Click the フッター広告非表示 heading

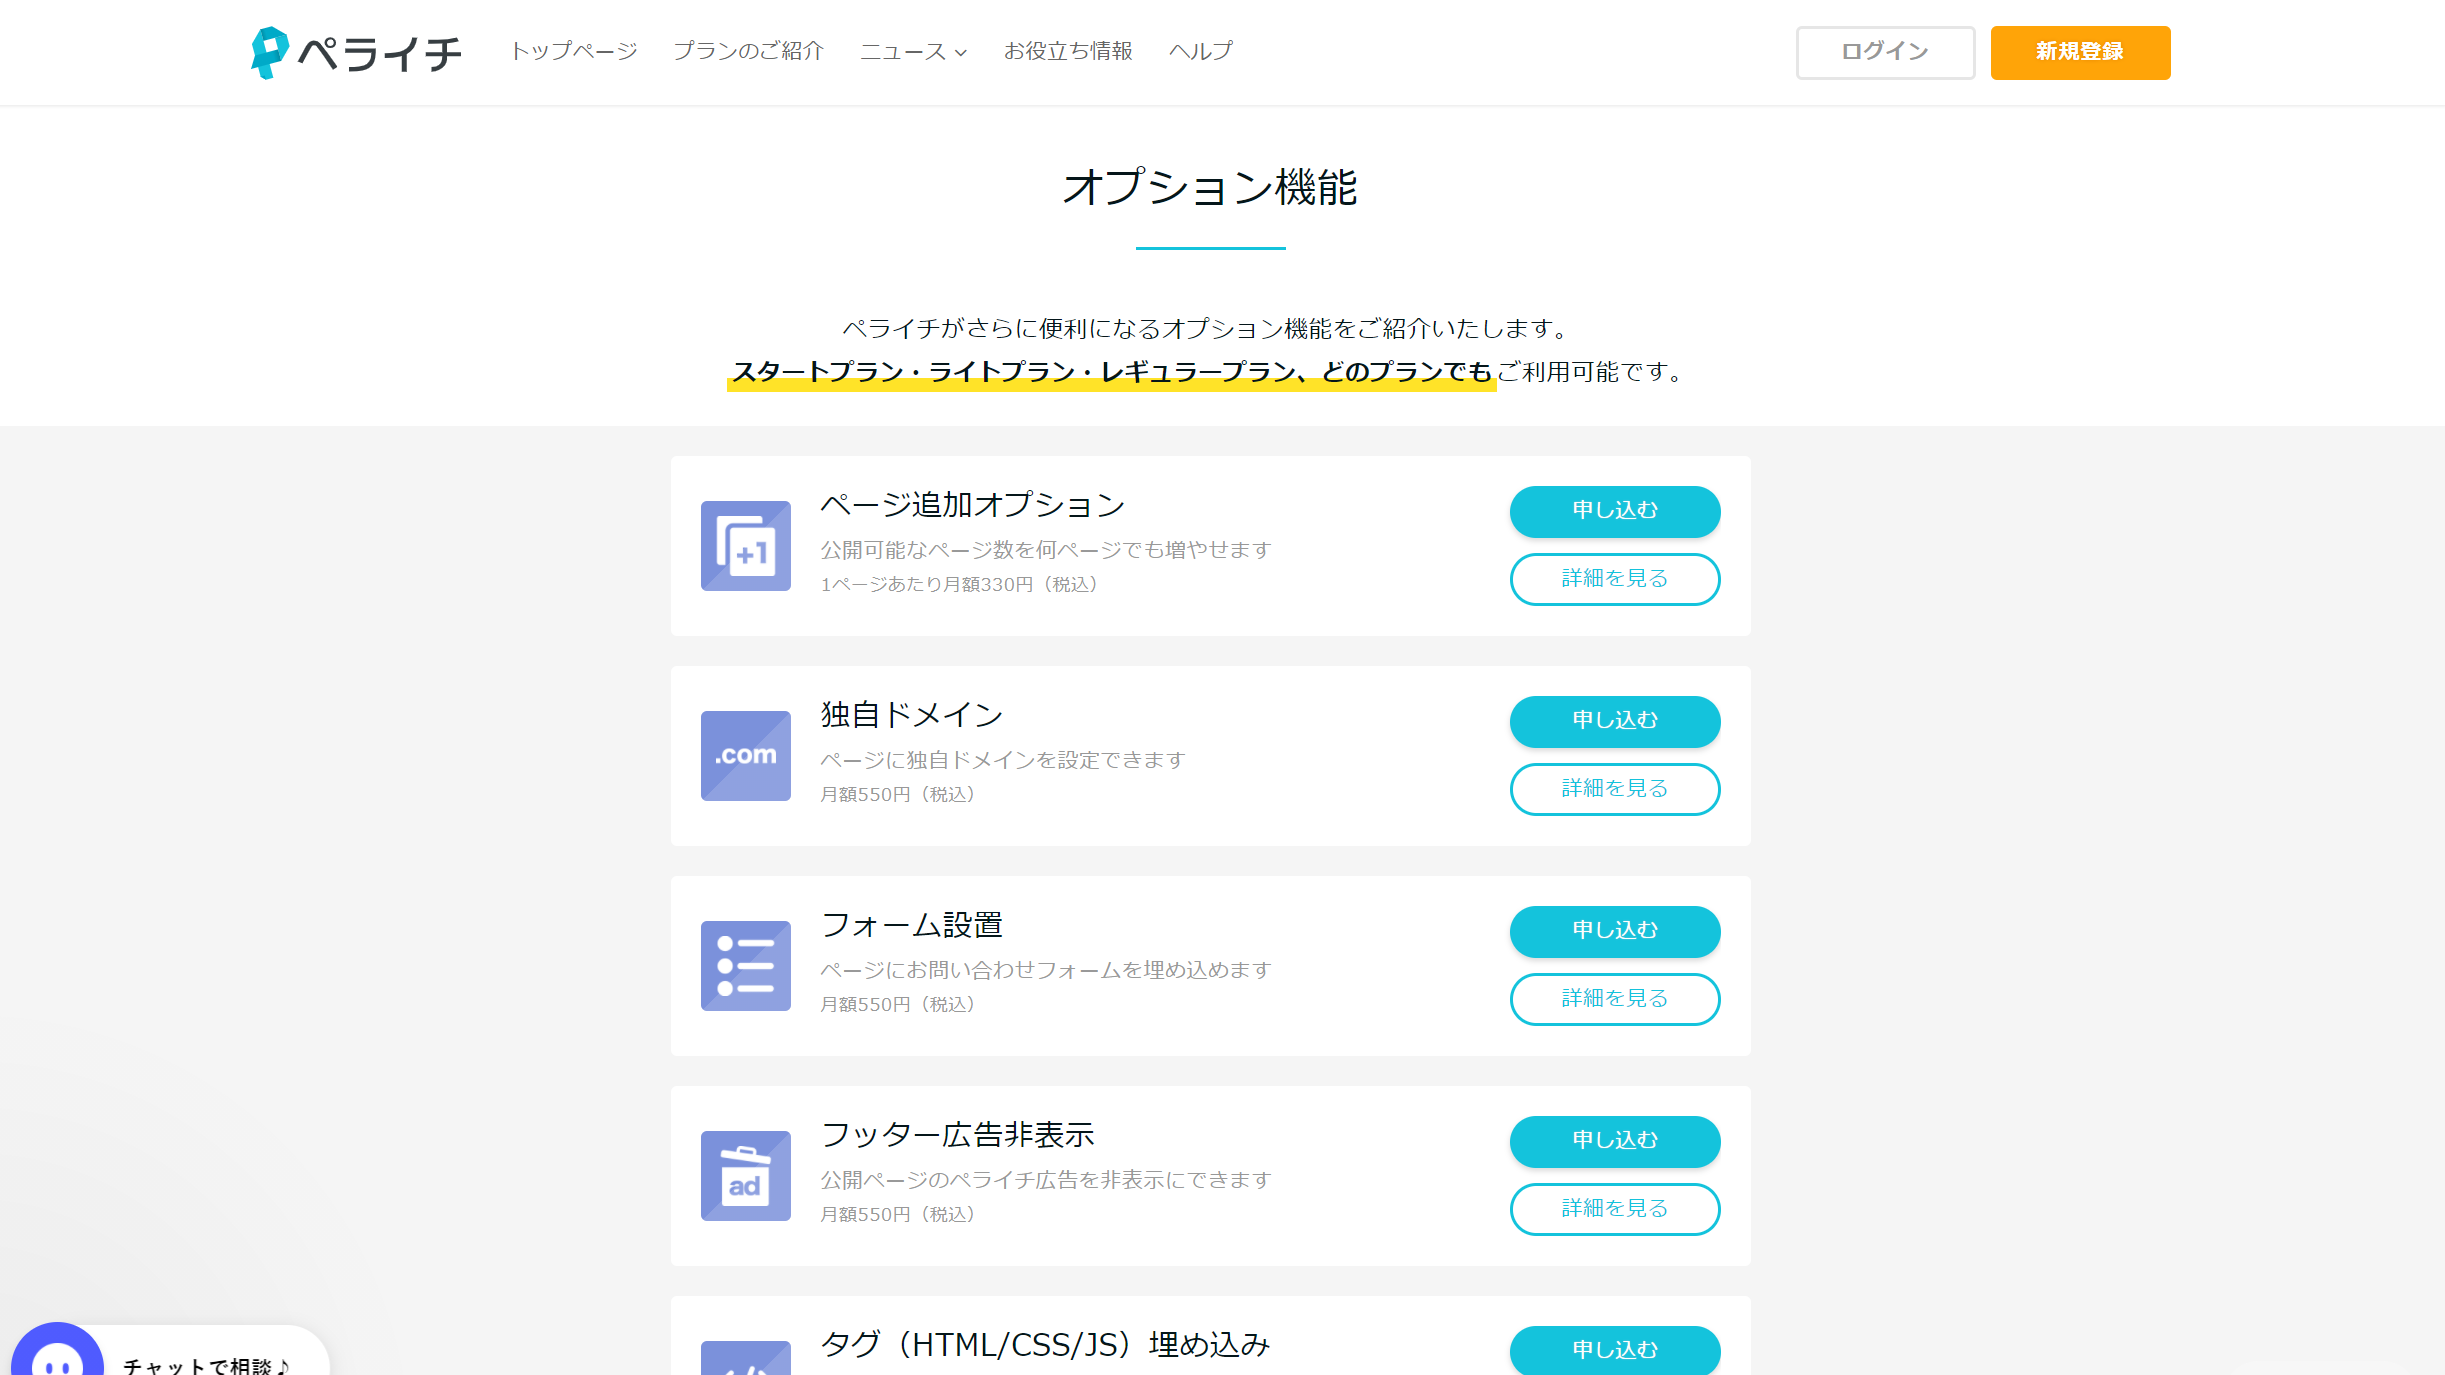[958, 1135]
